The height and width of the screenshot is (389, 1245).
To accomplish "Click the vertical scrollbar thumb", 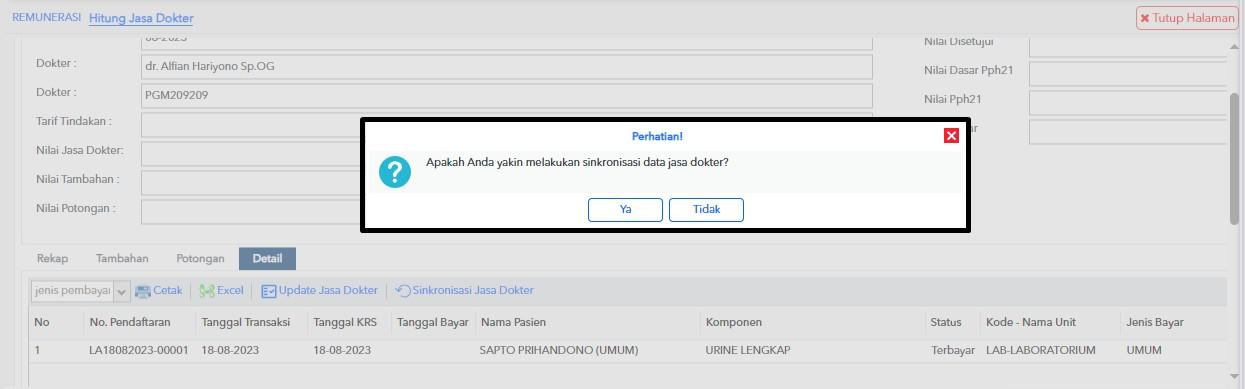I will click(x=1235, y=159).
